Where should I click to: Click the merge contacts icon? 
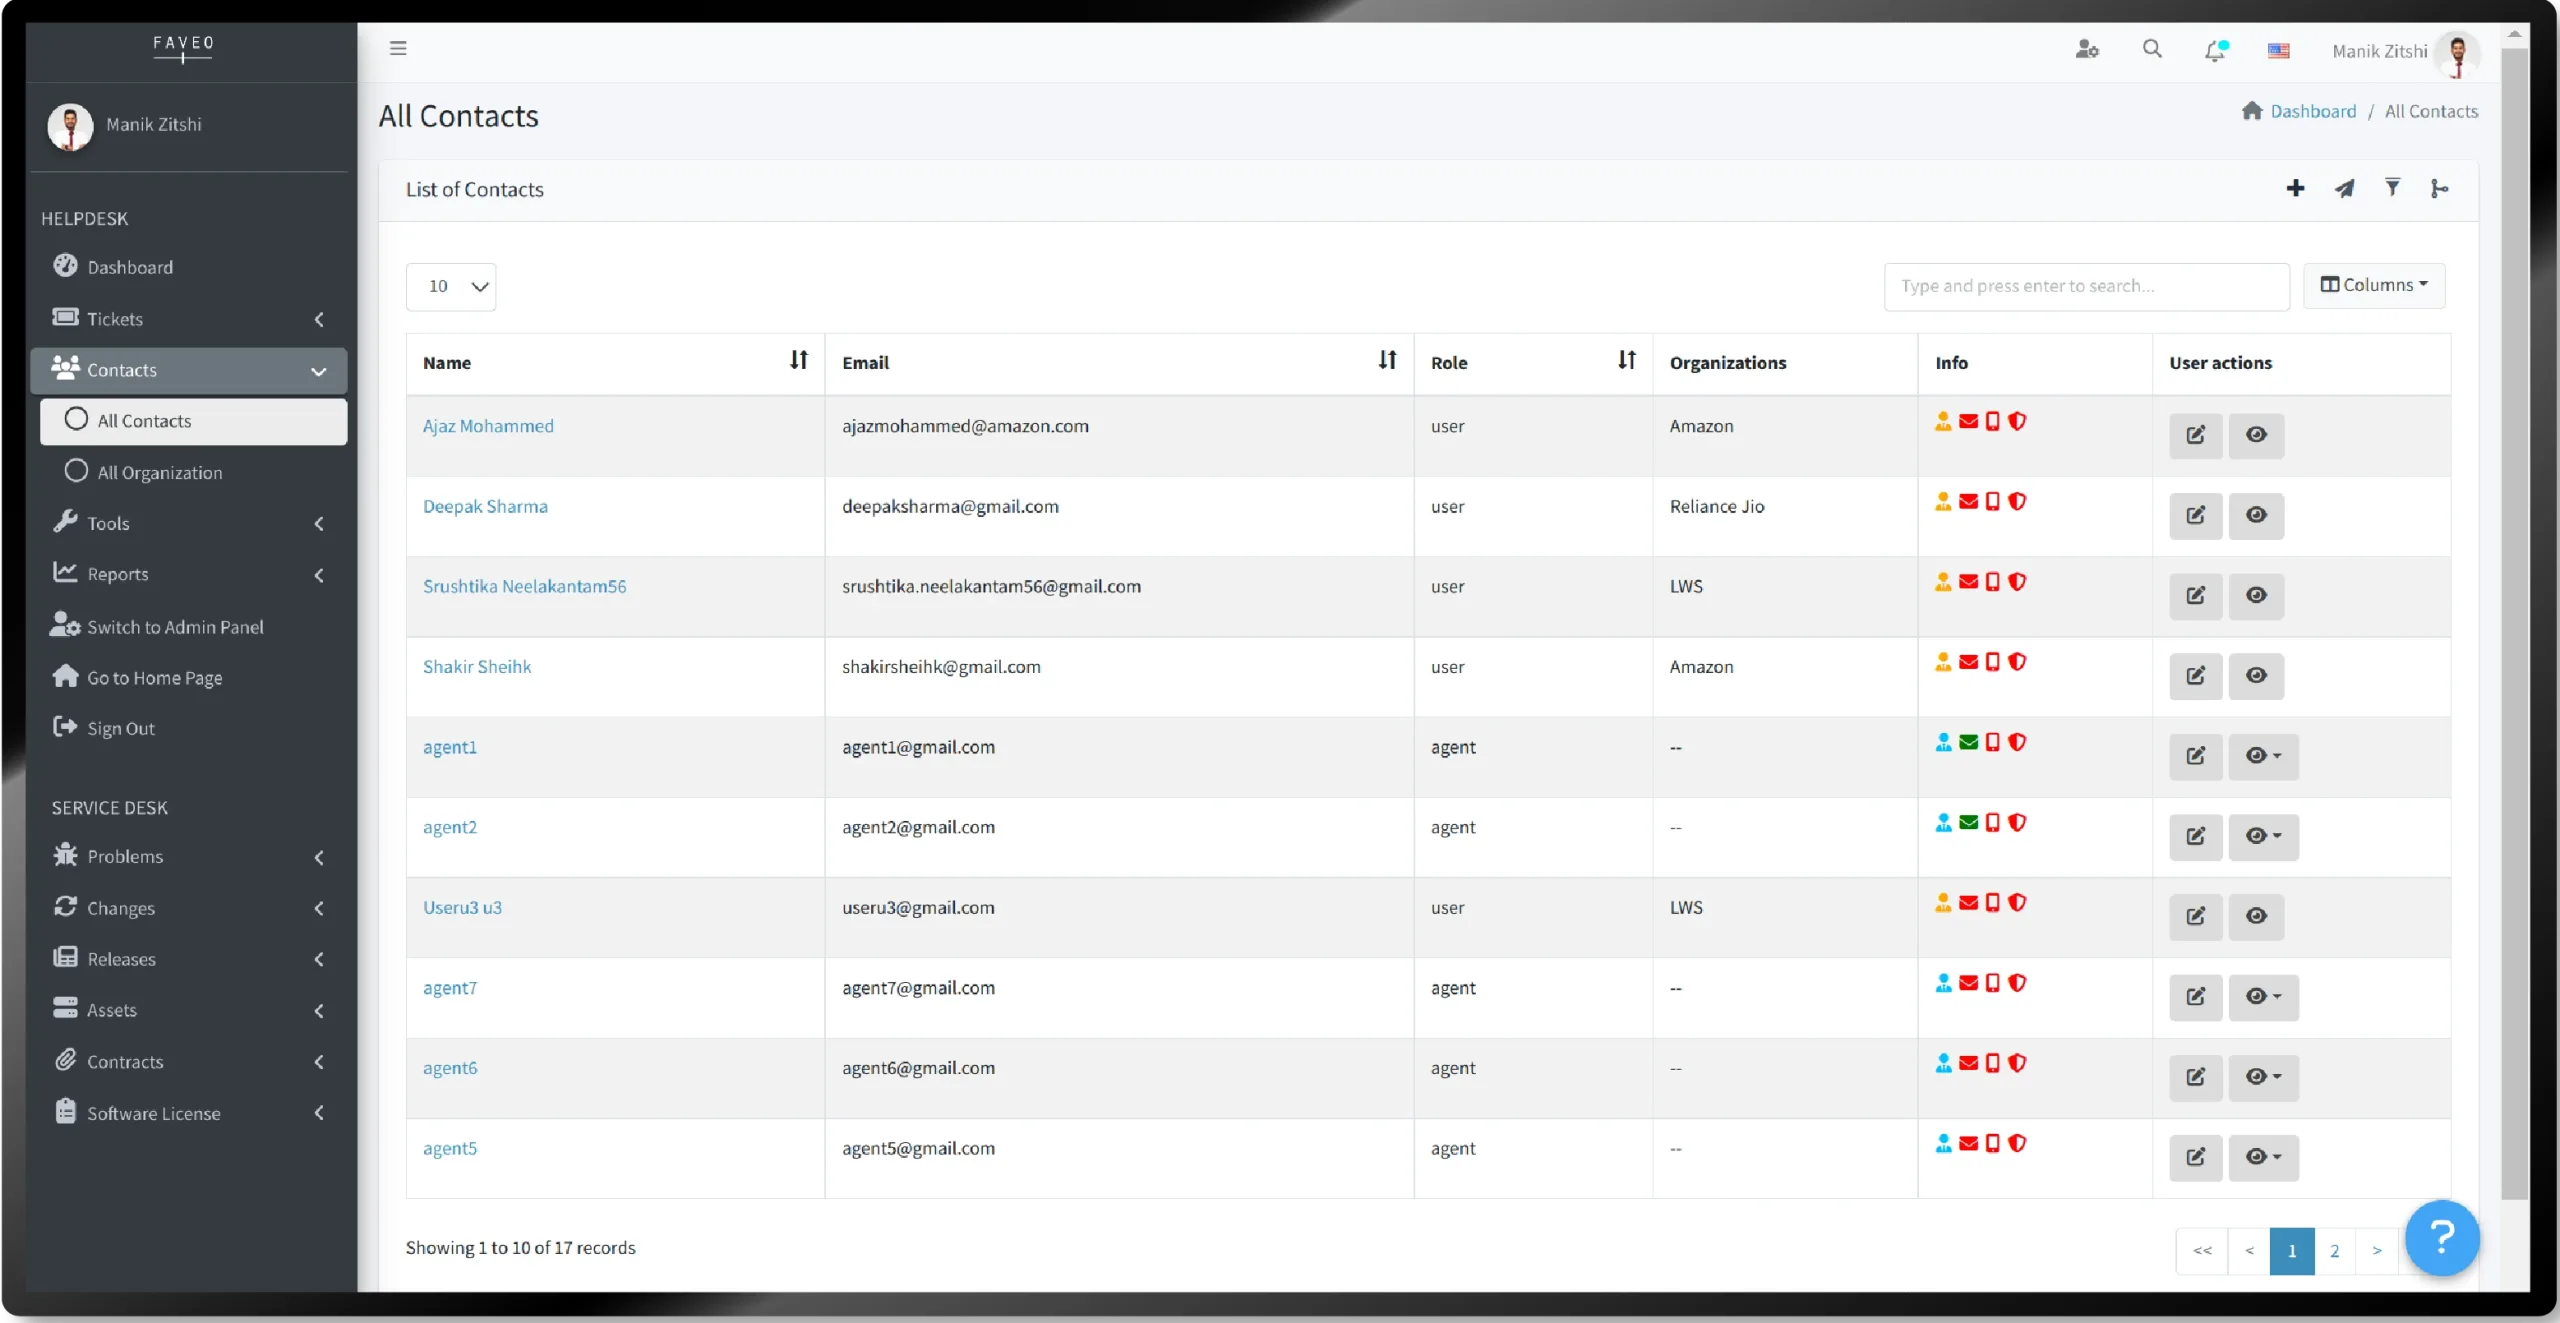point(2440,189)
